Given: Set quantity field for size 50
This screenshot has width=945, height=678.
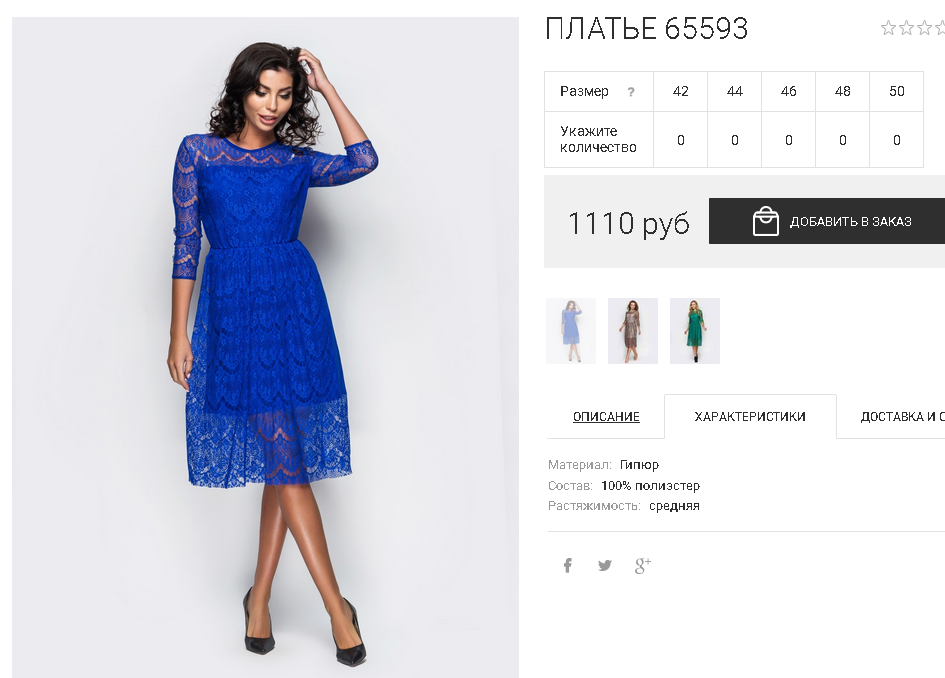Looking at the screenshot, I should point(897,140).
